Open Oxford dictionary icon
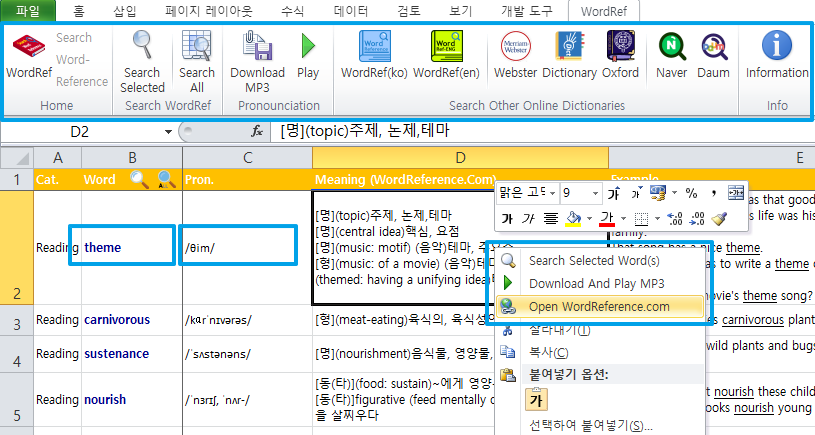815x435 pixels. coord(620,46)
